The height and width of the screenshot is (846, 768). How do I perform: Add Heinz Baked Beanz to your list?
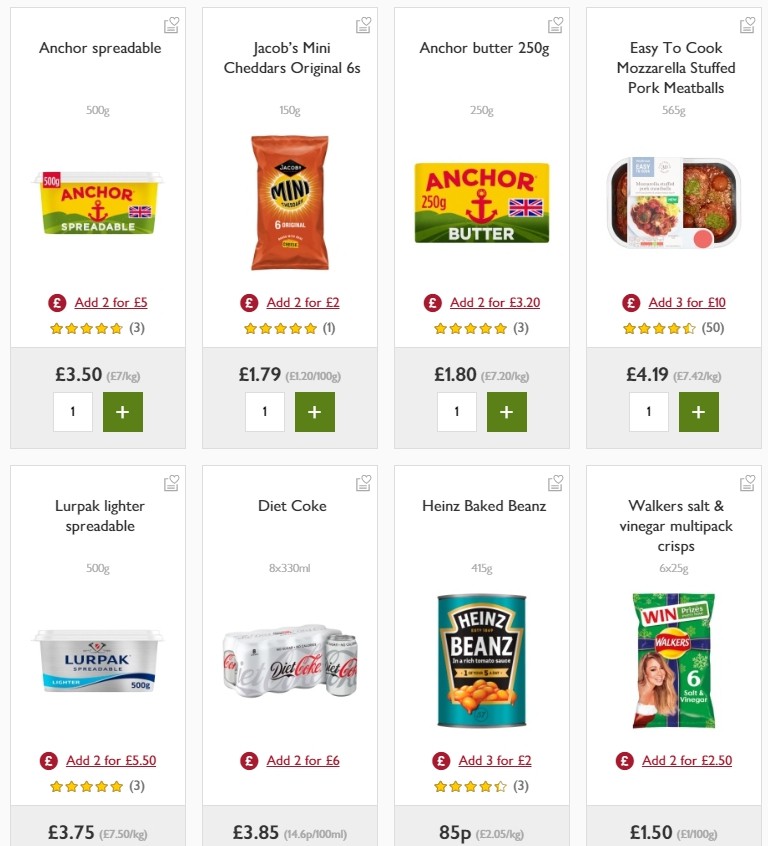tap(555, 483)
